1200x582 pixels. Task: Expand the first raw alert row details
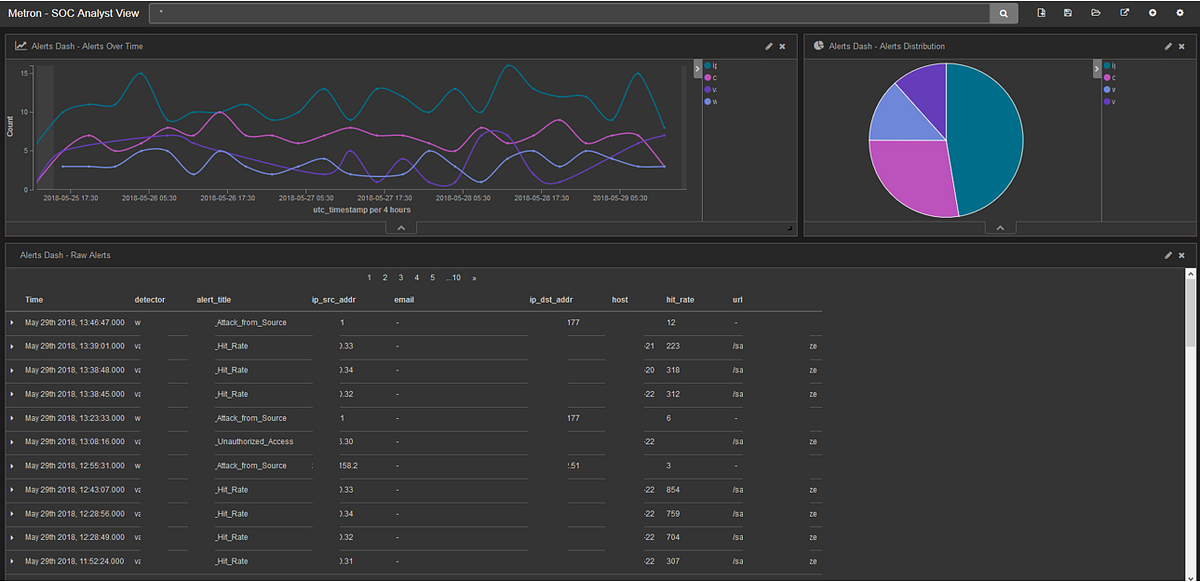[10, 322]
